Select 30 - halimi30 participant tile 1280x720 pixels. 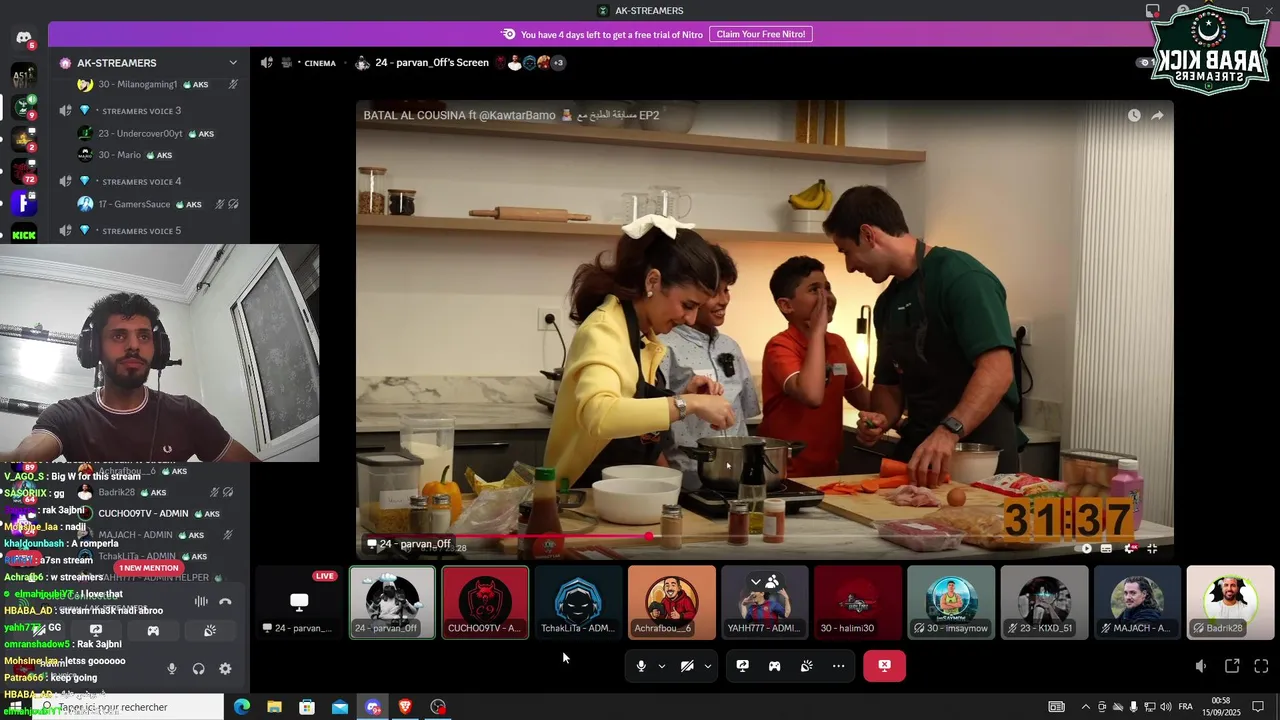click(x=857, y=602)
